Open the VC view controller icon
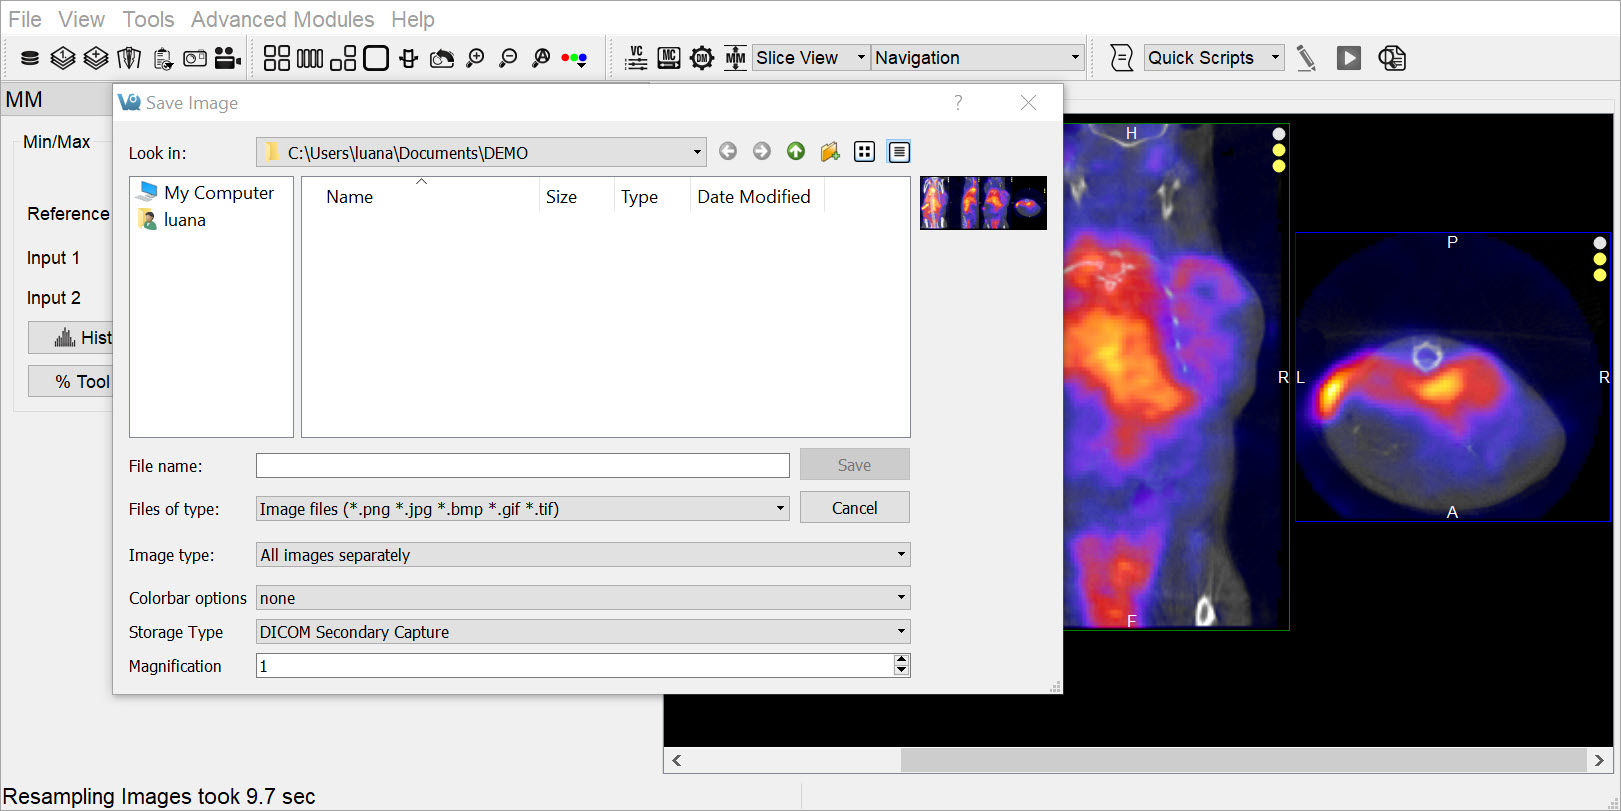The image size is (1621, 811). [x=636, y=58]
